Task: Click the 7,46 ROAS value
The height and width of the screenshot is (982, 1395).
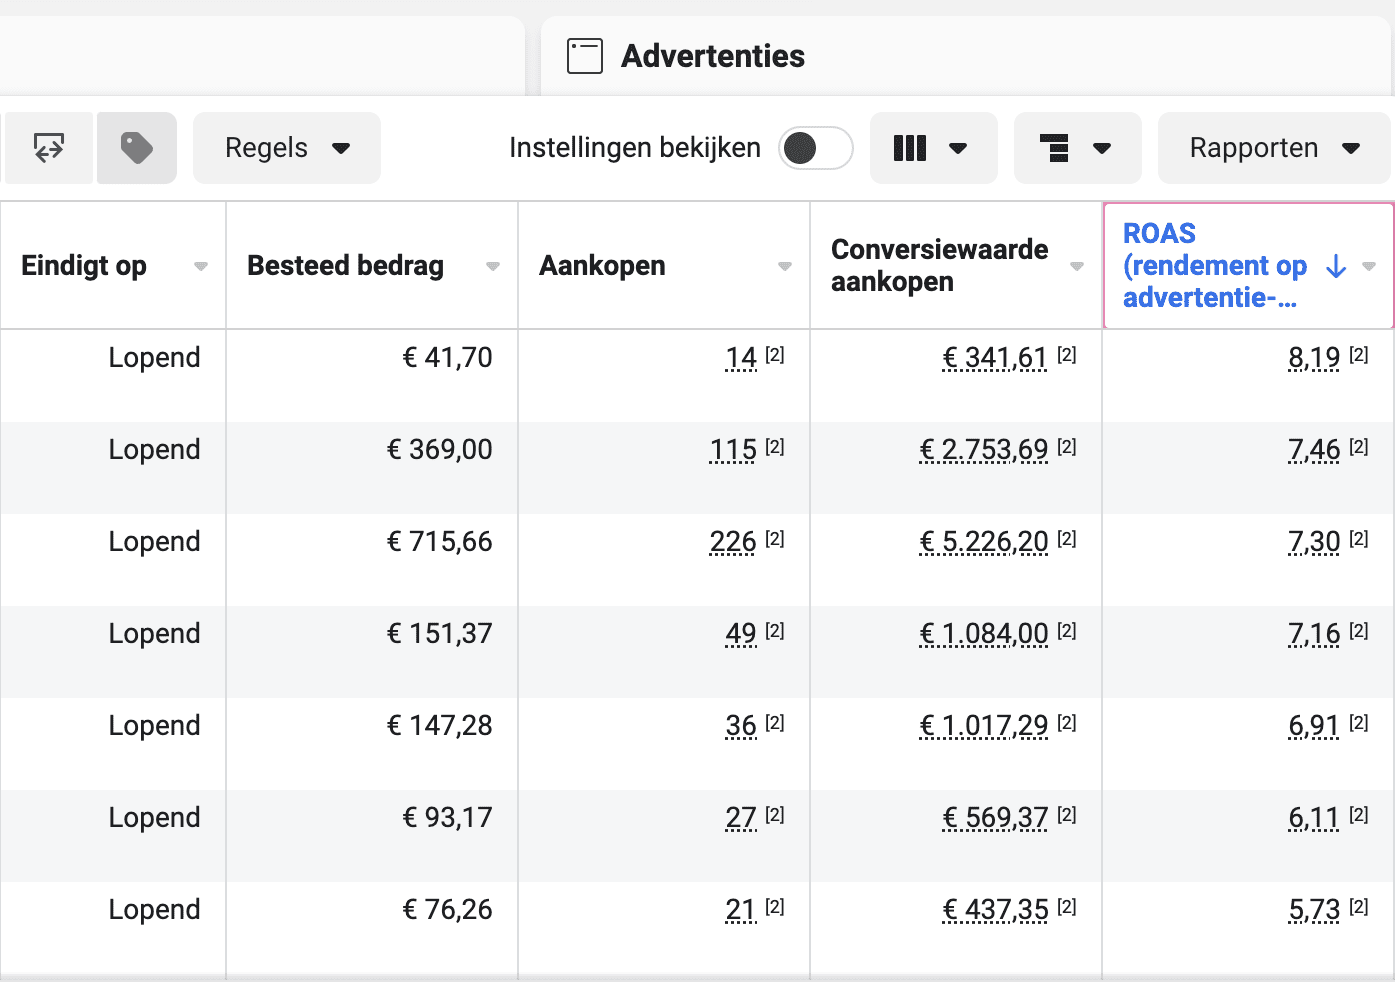Action: pyautogui.click(x=1314, y=450)
